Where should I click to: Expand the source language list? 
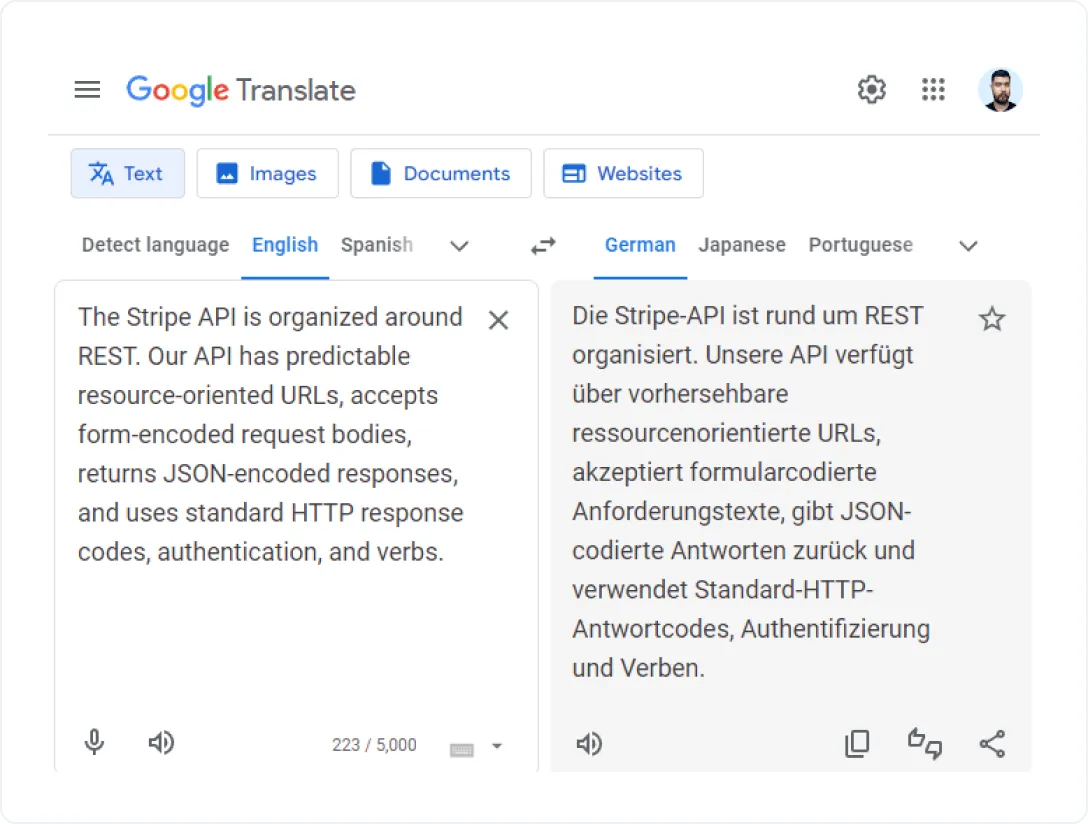(459, 246)
